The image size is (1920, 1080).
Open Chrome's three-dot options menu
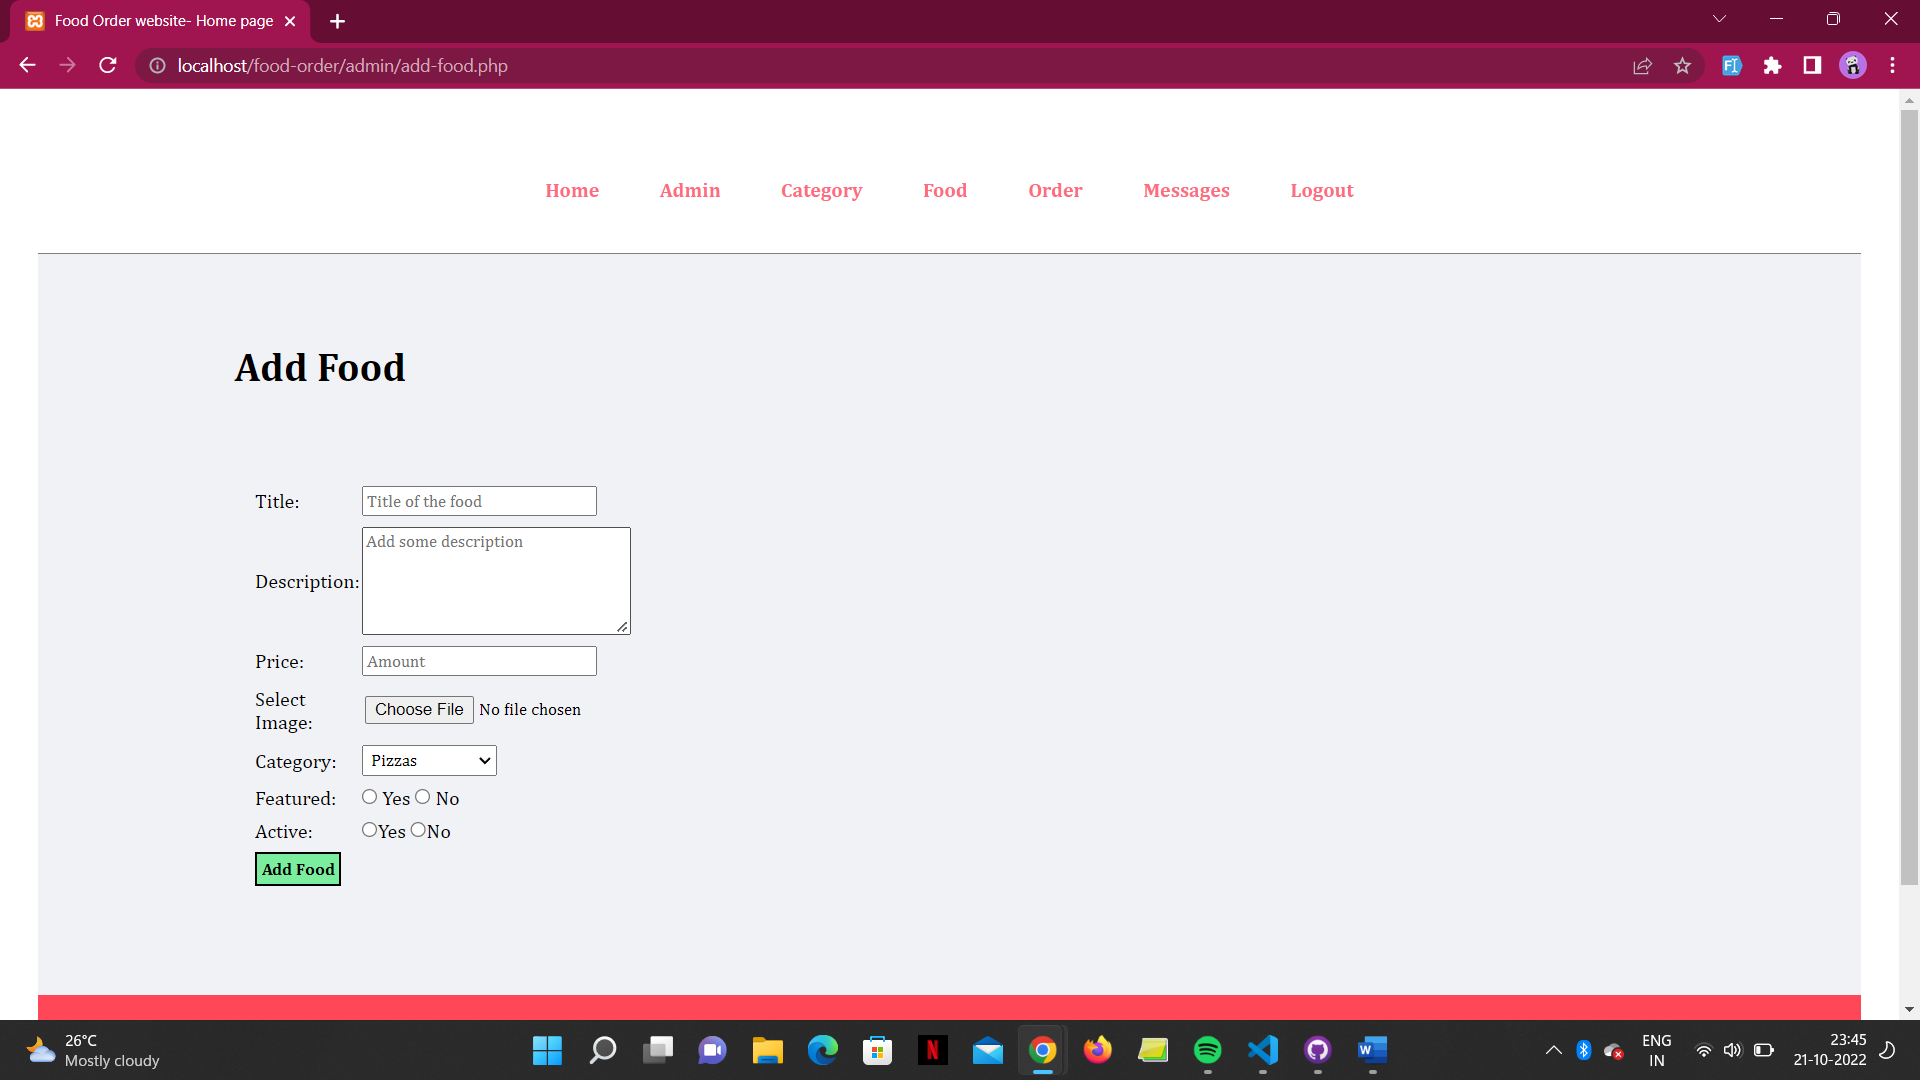click(1892, 65)
